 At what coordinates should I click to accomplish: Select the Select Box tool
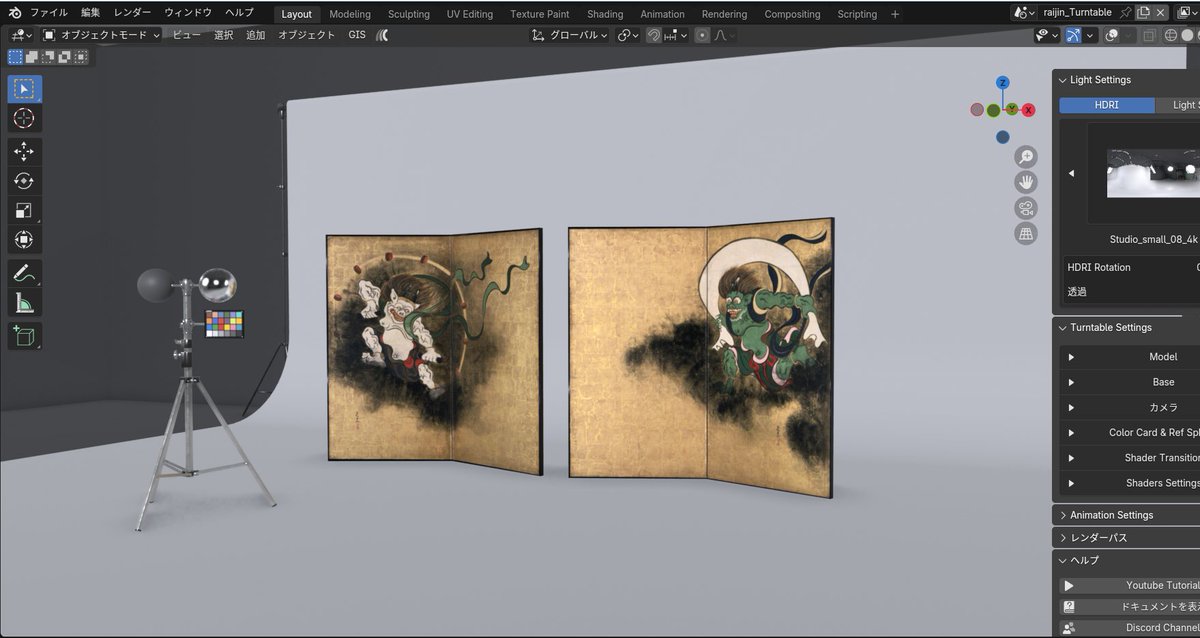[x=24, y=88]
